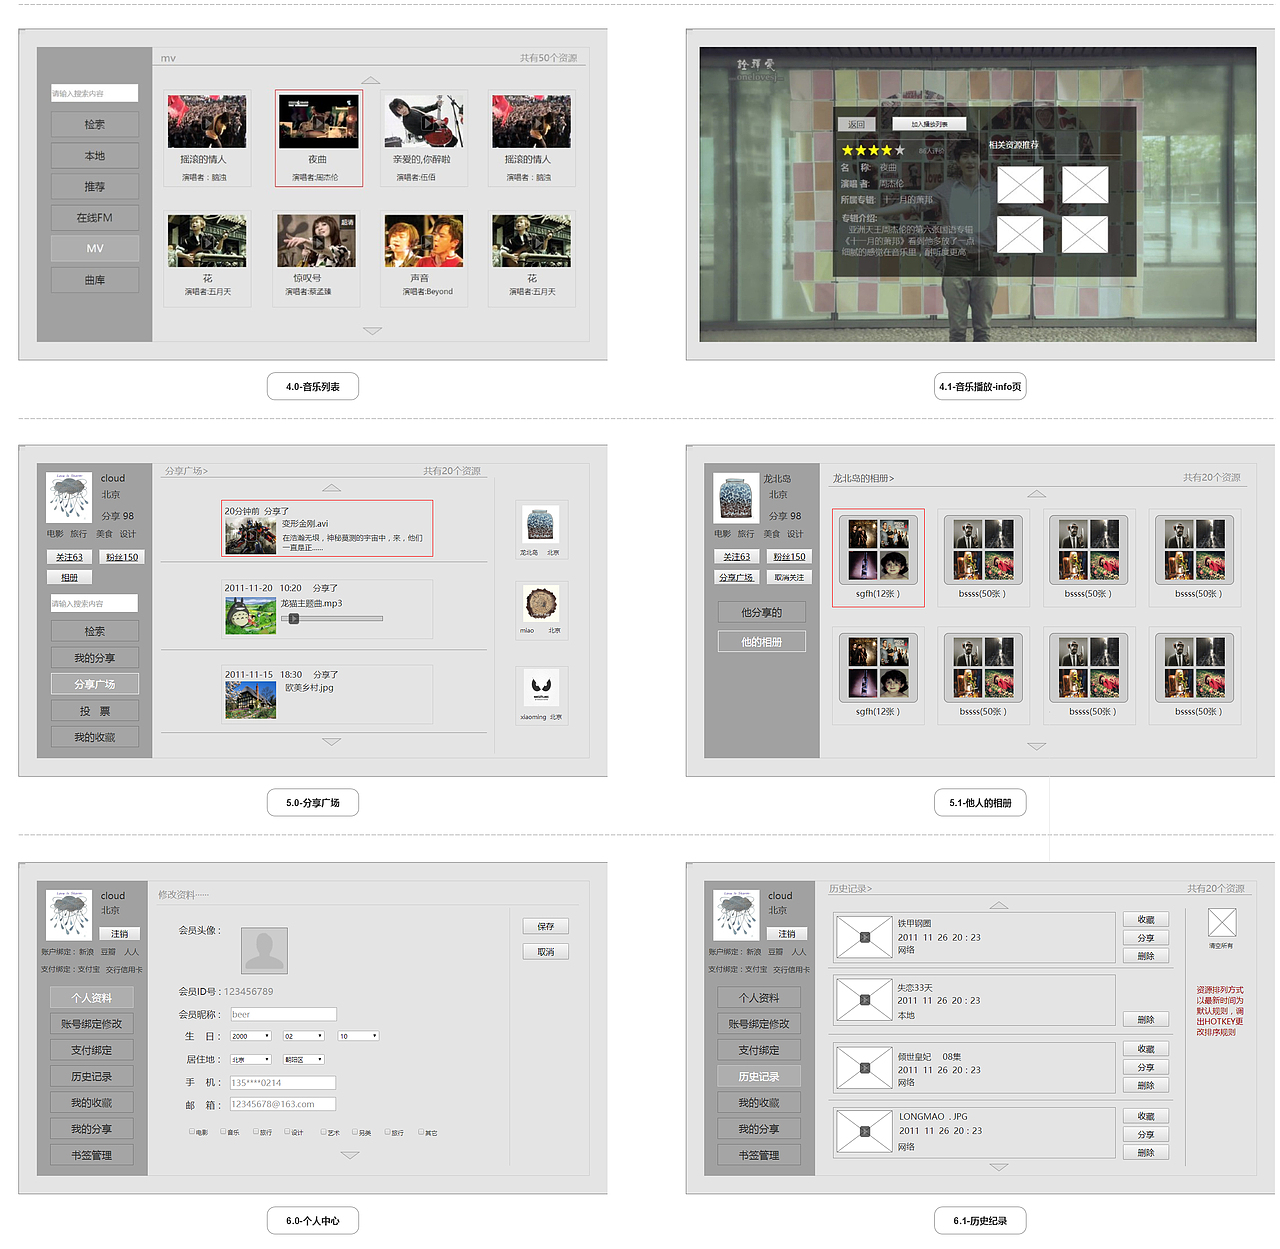Click the member avatar placeholder next to 会员头像
1280x1249 pixels.
point(264,950)
